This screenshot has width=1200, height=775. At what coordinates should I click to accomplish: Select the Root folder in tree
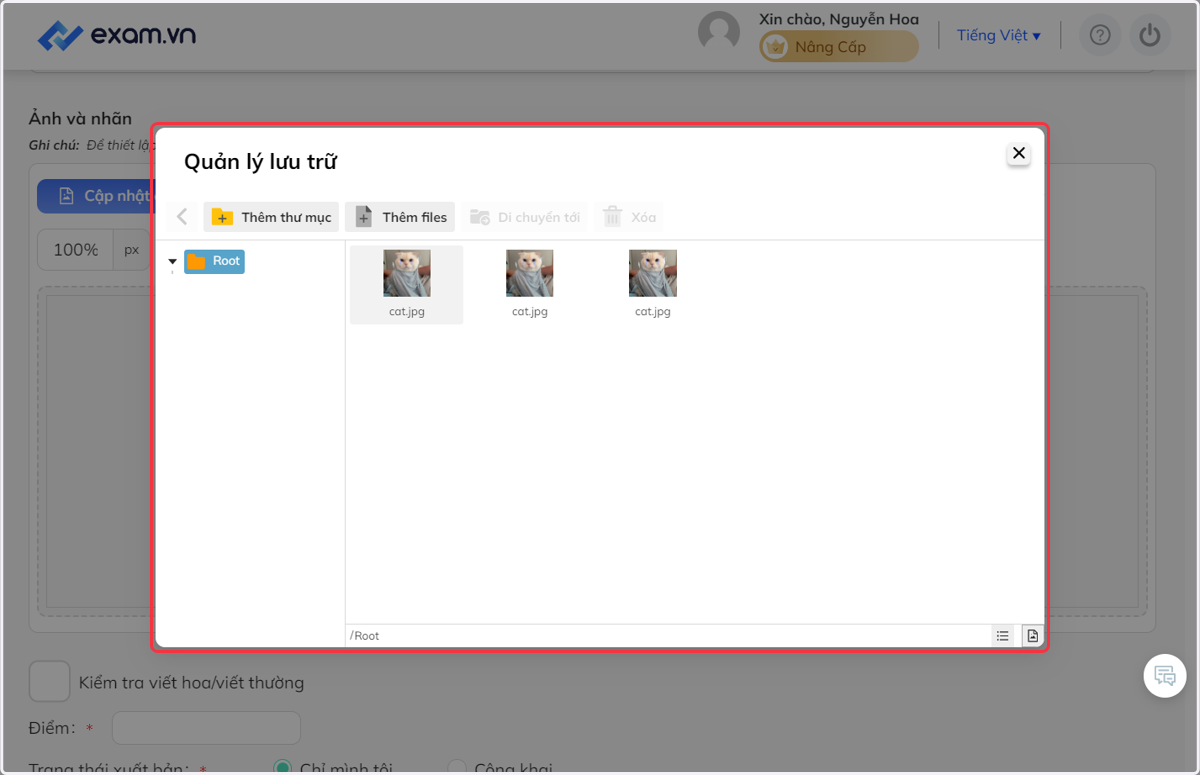pyautogui.click(x=214, y=261)
